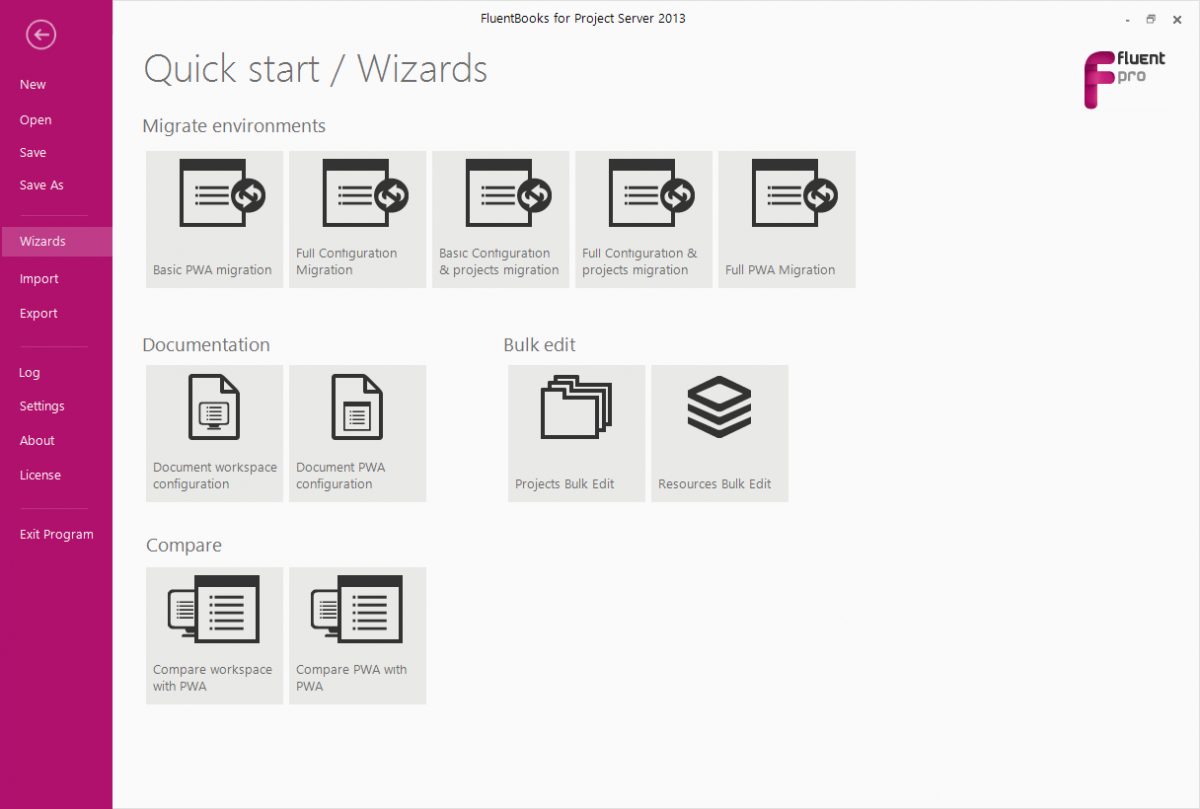Open the Basic PWA migration wizard tile
This screenshot has height=809, width=1200.
tap(214, 219)
